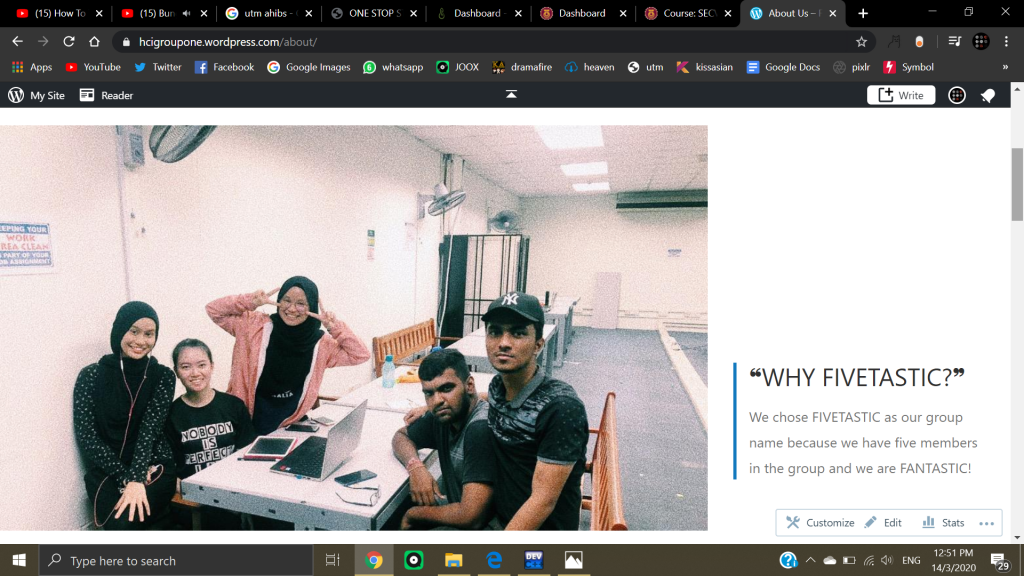The width and height of the screenshot is (1024, 576).
Task: Click the Google Docs bookmark
Action: click(x=783, y=67)
